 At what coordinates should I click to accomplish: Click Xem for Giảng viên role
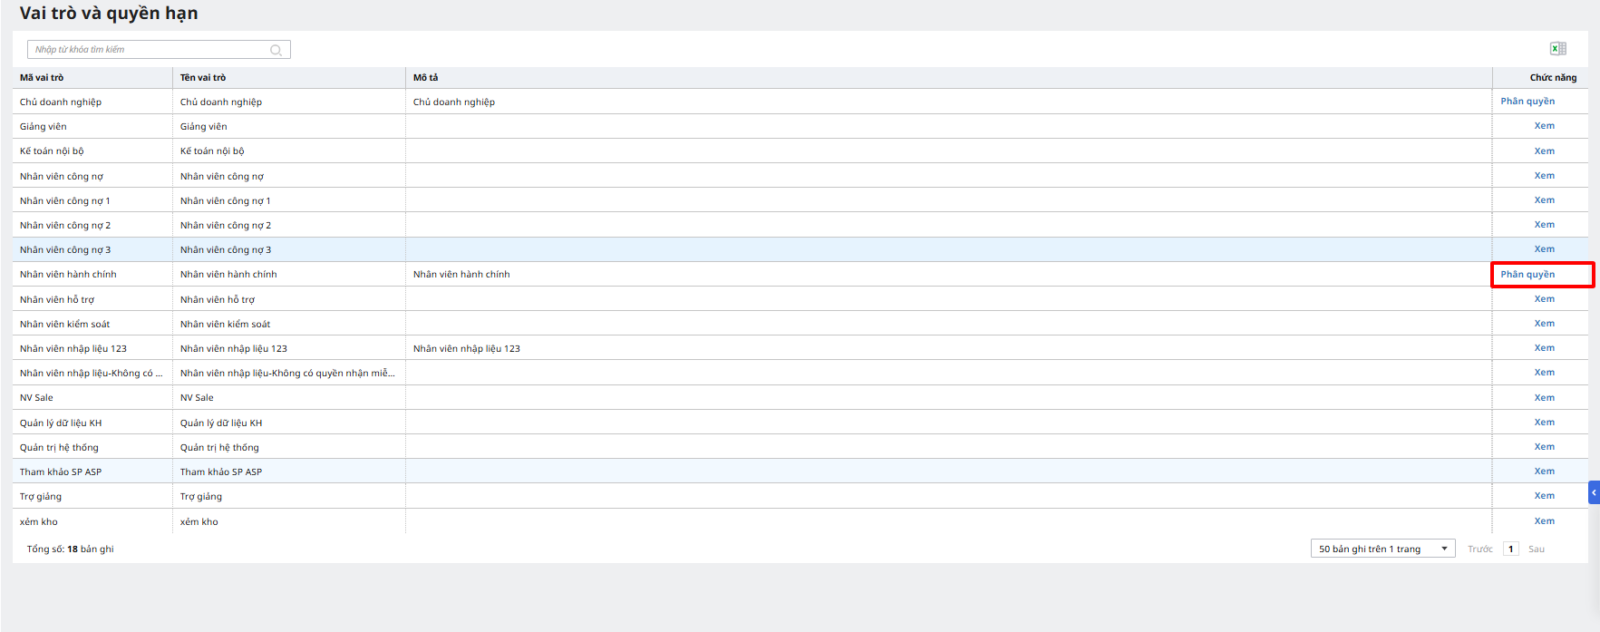(x=1544, y=126)
